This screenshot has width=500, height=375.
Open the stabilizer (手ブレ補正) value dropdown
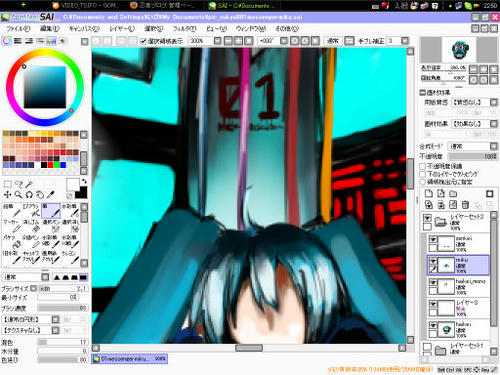click(x=405, y=41)
